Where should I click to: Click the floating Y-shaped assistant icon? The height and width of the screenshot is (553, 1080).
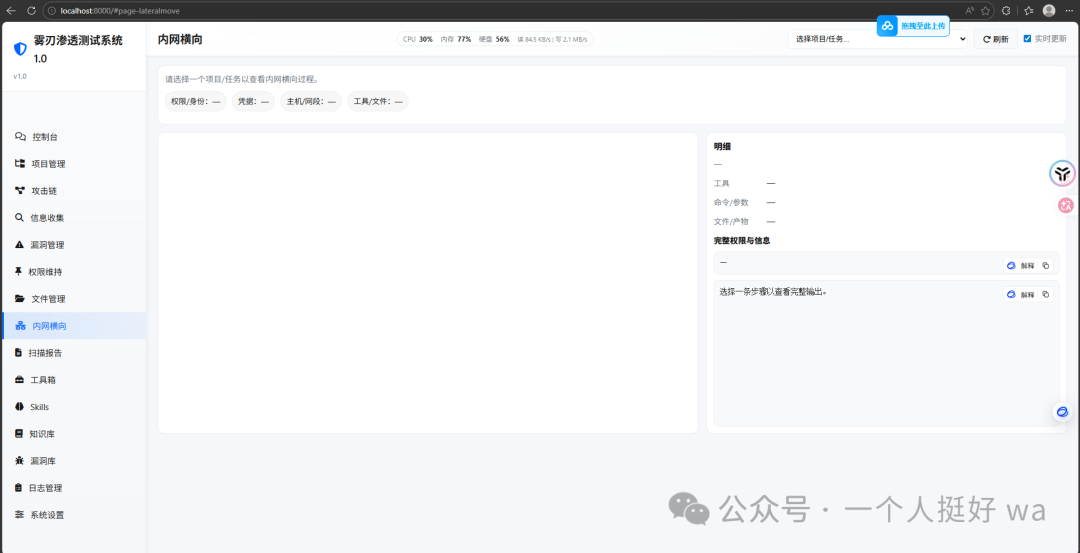click(x=1063, y=174)
